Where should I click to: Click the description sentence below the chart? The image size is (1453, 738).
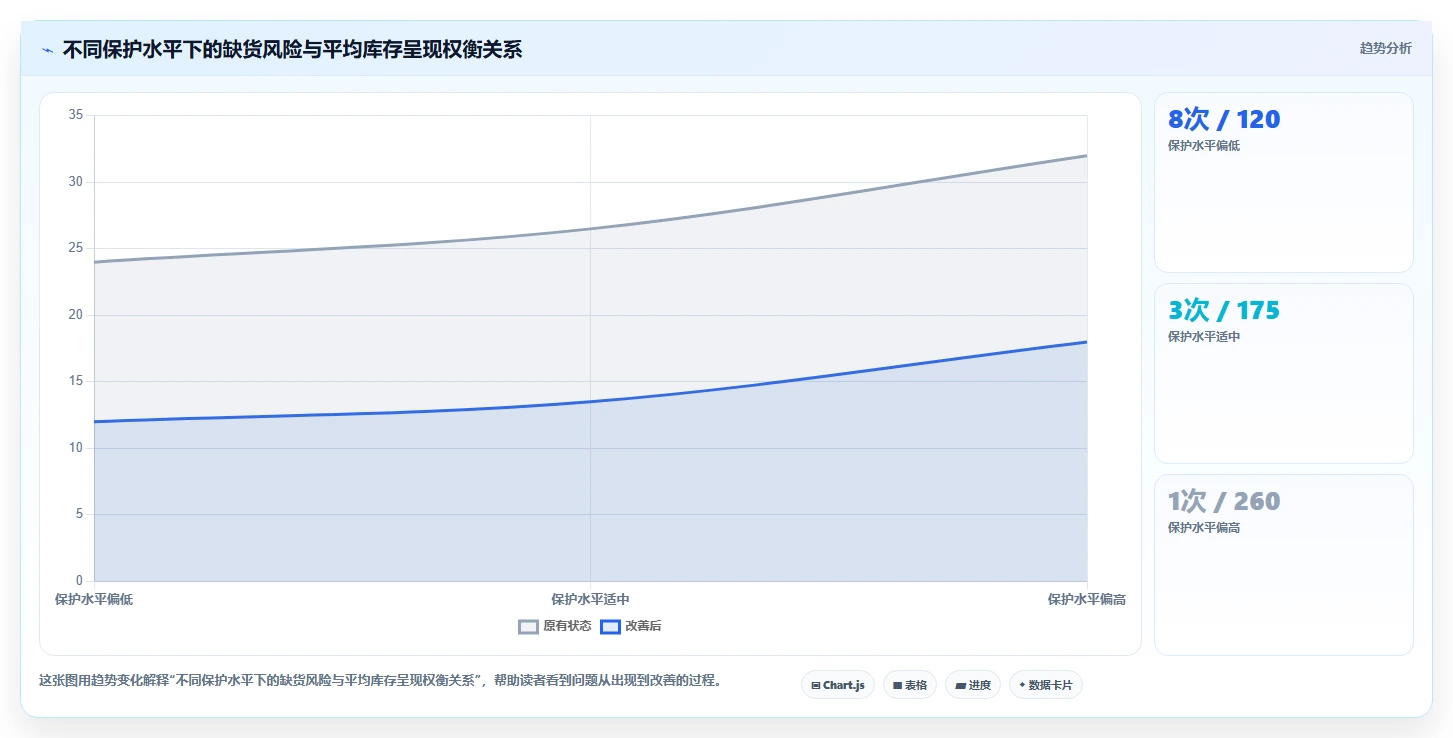click(381, 681)
